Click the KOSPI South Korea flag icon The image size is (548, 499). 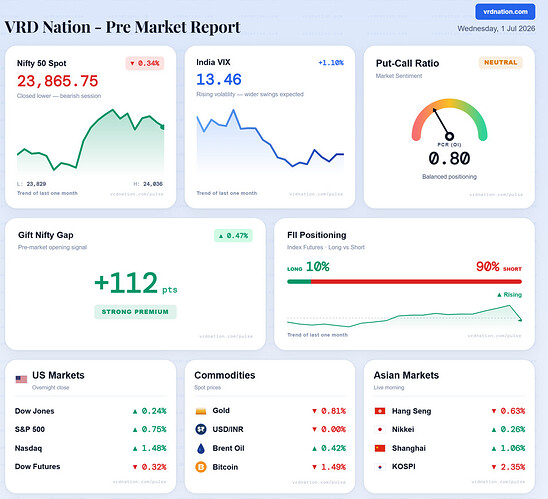380,467
